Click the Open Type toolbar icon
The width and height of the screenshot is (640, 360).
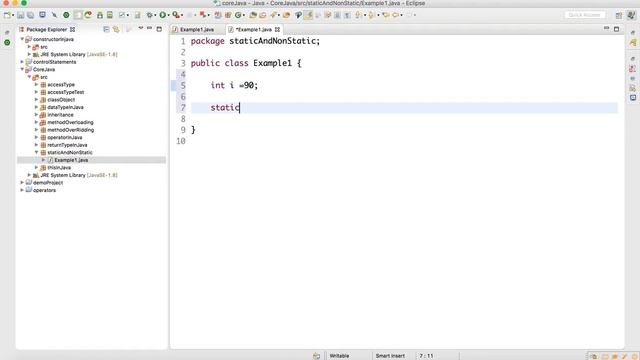click(253, 15)
